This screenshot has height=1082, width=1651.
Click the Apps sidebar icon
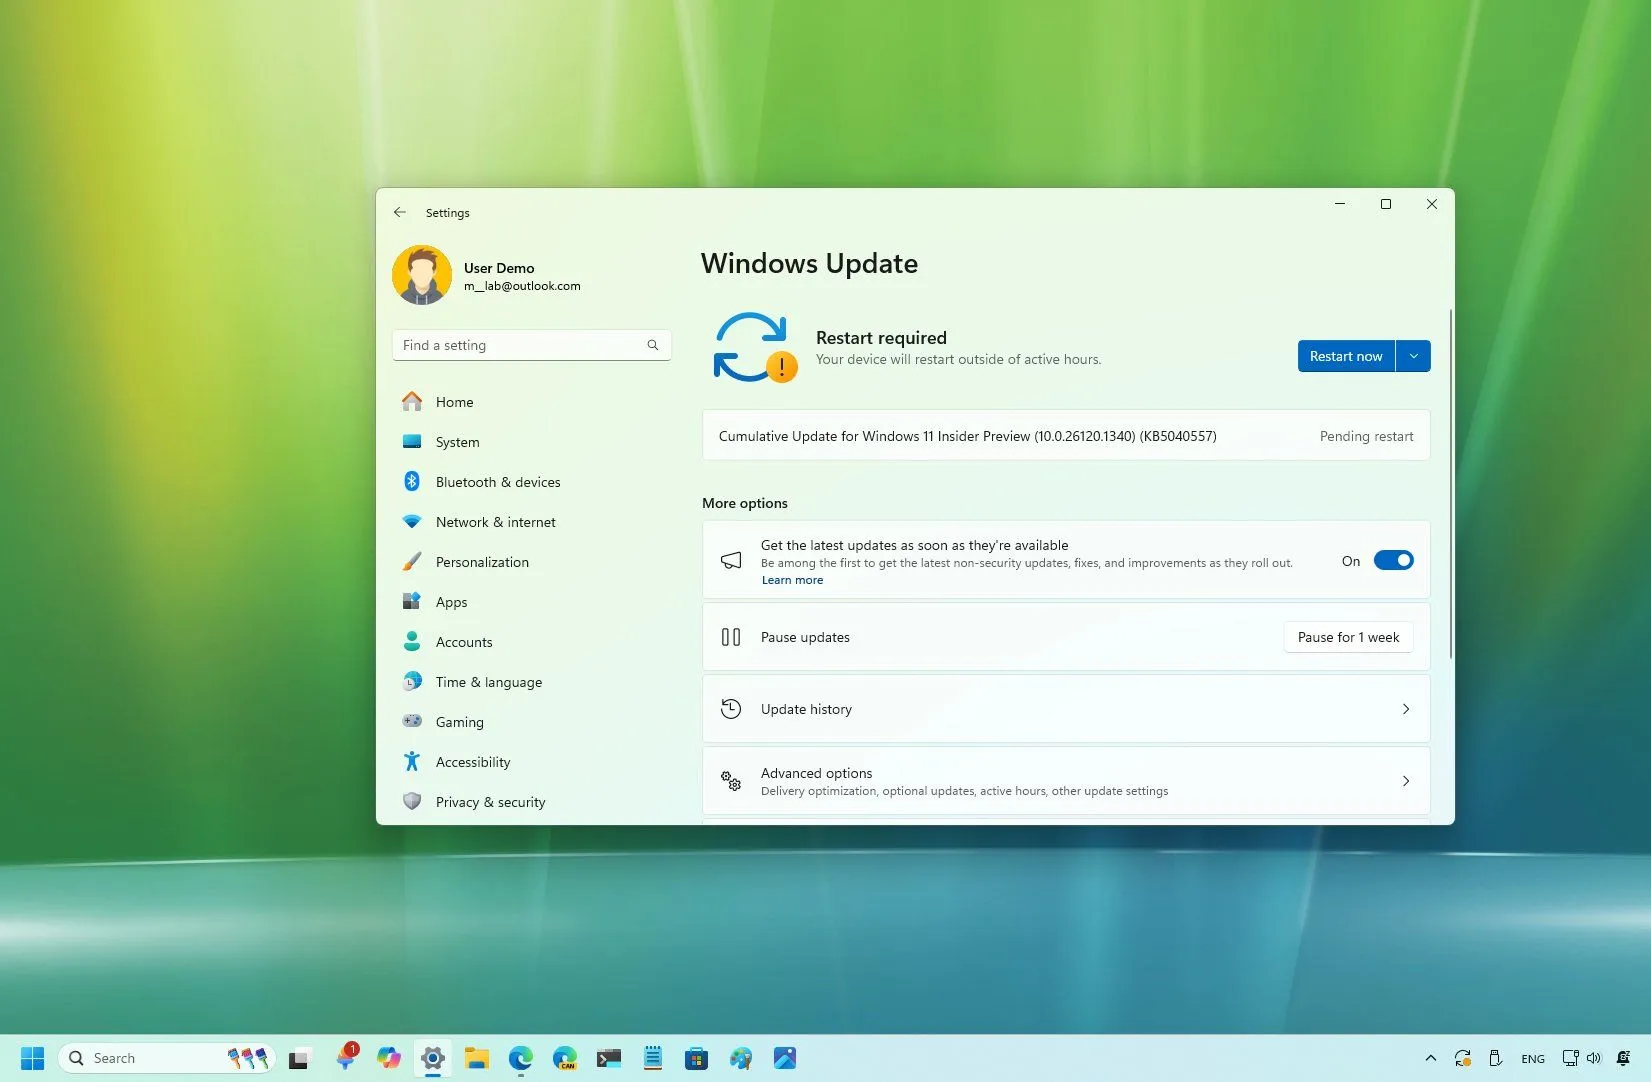point(413,601)
